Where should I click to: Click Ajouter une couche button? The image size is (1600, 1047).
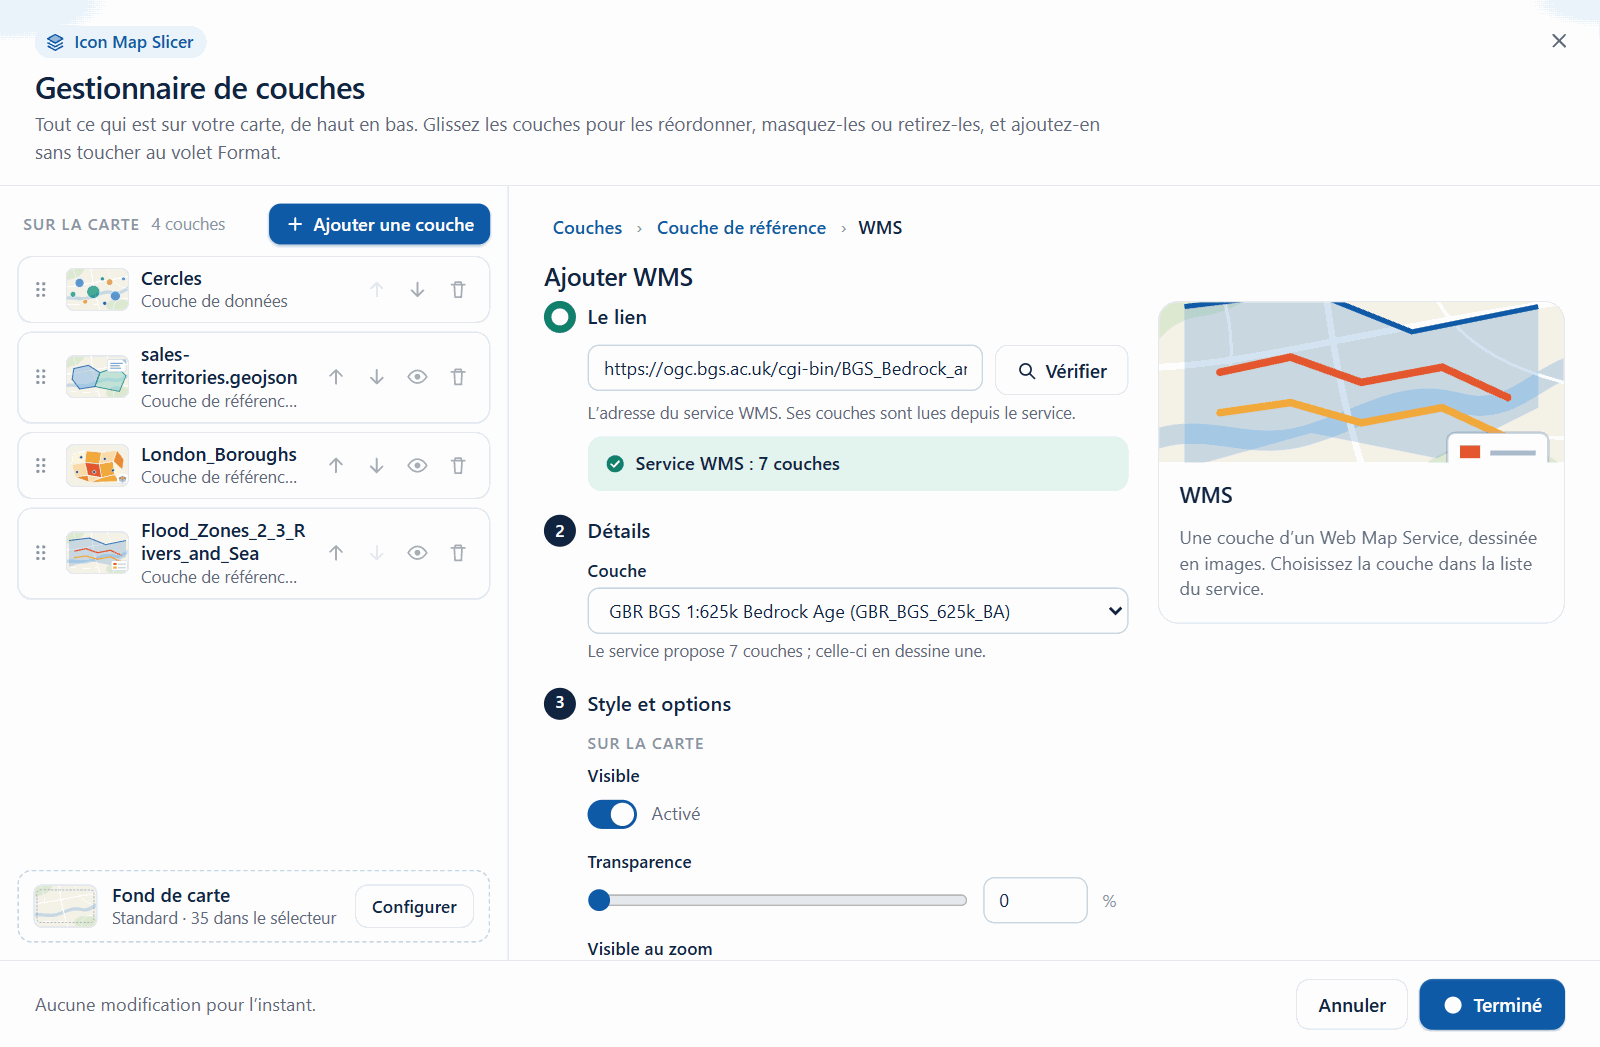379,224
